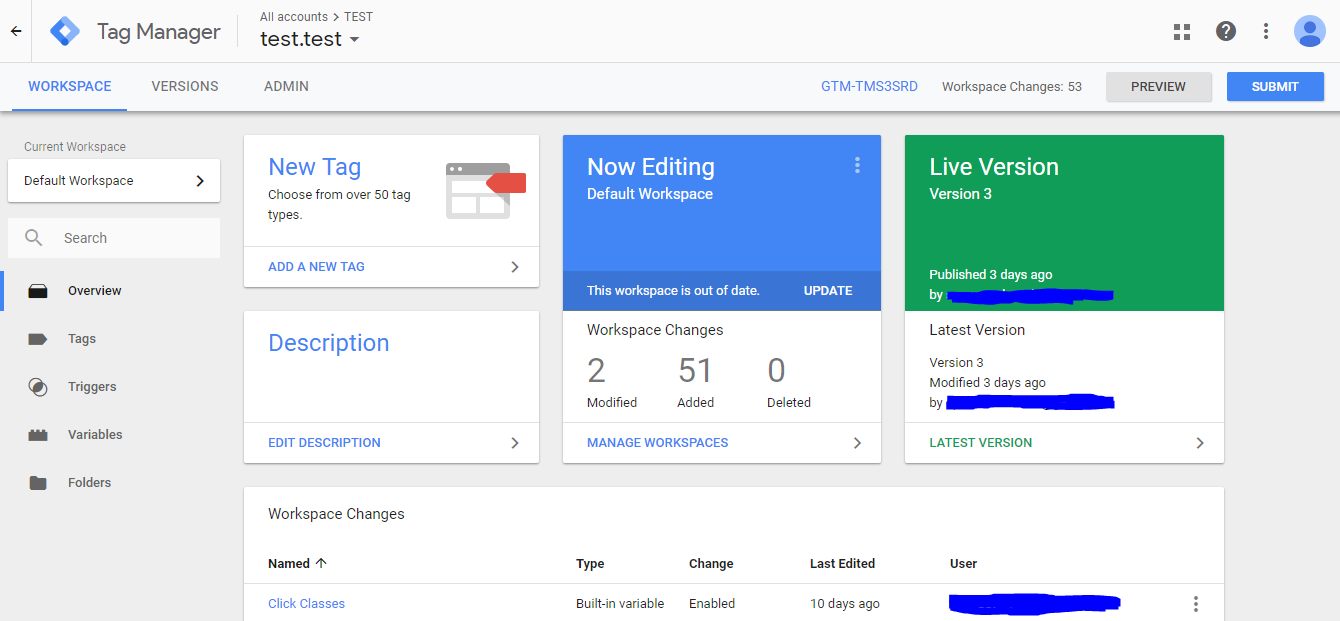This screenshot has height=621, width=1340.
Task: Open Now Editing card options menu
Action: pyautogui.click(x=857, y=165)
